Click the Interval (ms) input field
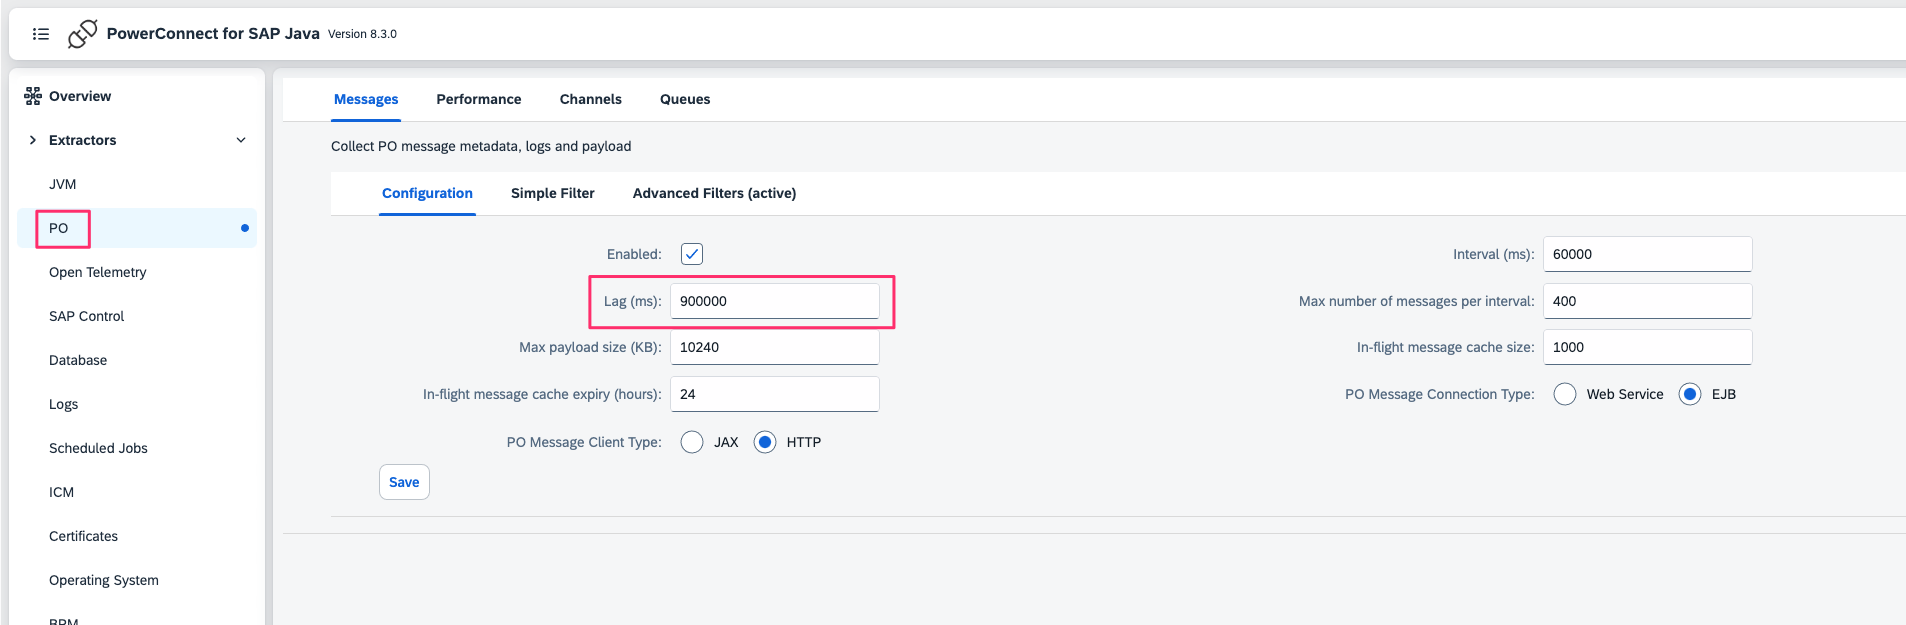The width and height of the screenshot is (1906, 625). tap(1647, 254)
